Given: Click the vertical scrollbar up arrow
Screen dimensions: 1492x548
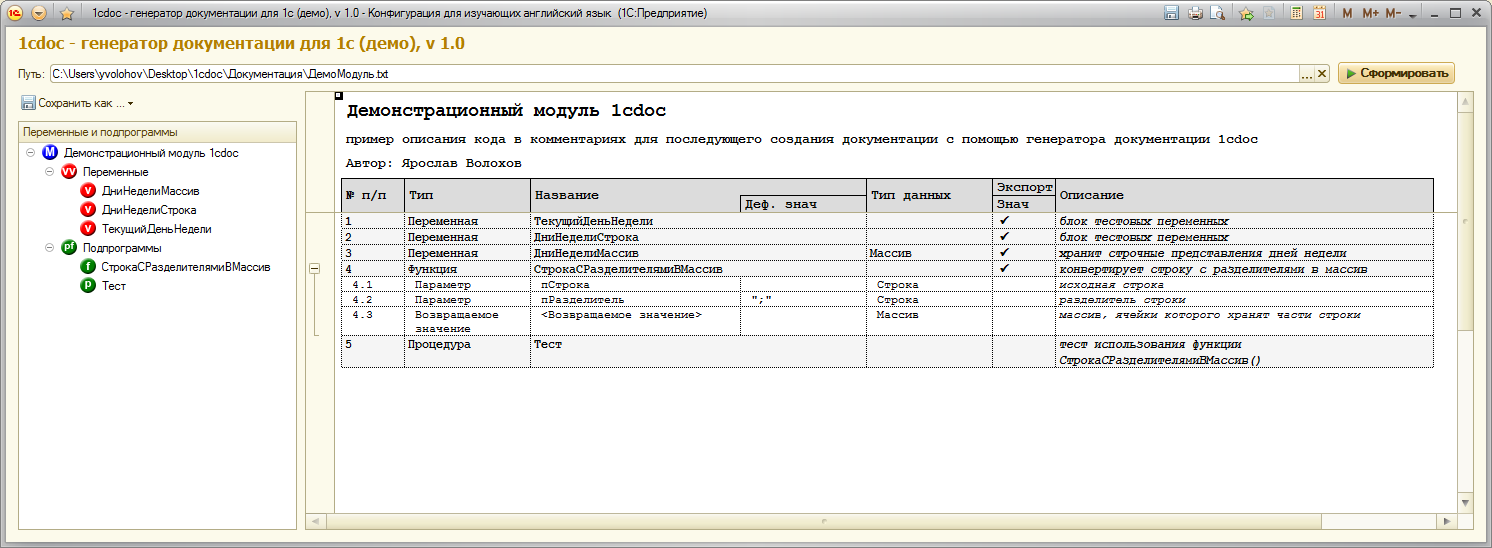Looking at the screenshot, I should point(1465,101).
